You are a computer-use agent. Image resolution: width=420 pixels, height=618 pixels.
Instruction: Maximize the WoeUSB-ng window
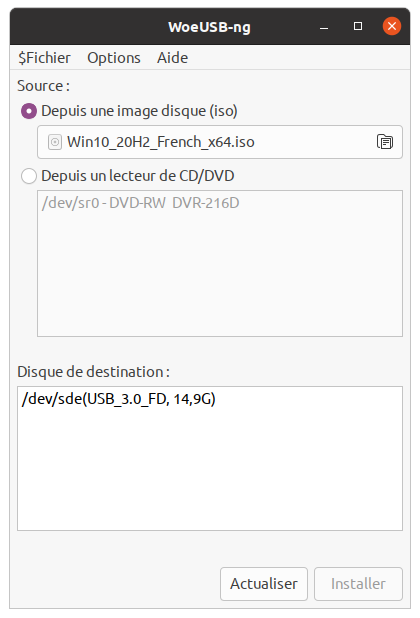coord(358,26)
